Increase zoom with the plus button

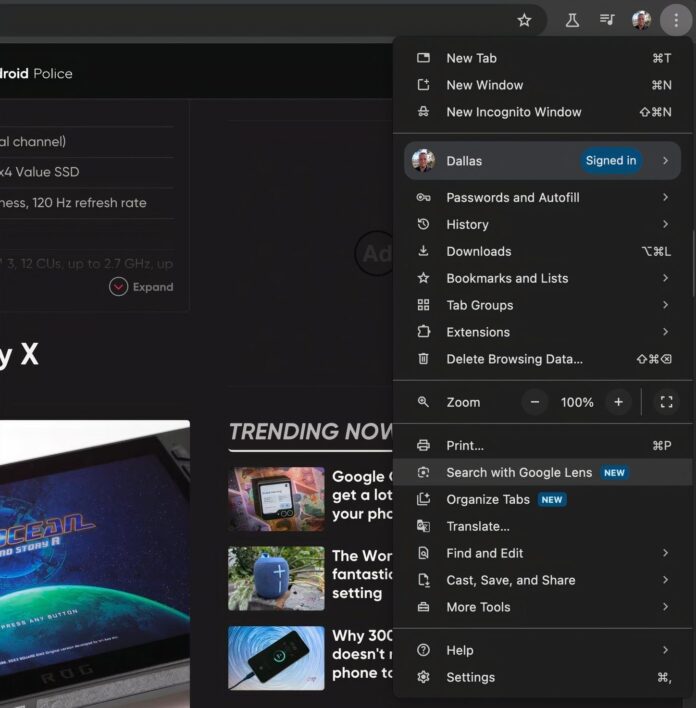(x=618, y=402)
